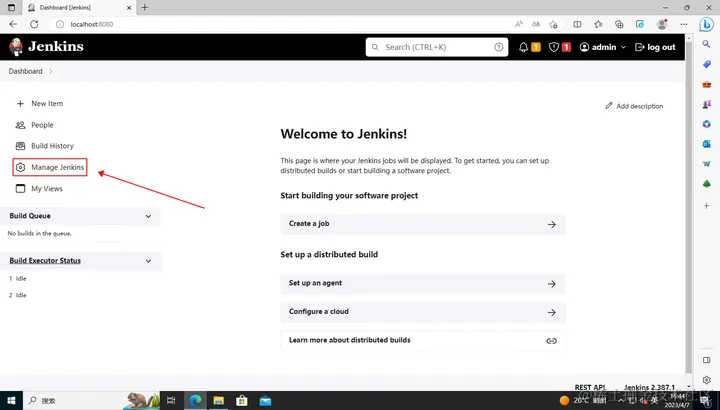Open the security shield warnings icon

553,47
